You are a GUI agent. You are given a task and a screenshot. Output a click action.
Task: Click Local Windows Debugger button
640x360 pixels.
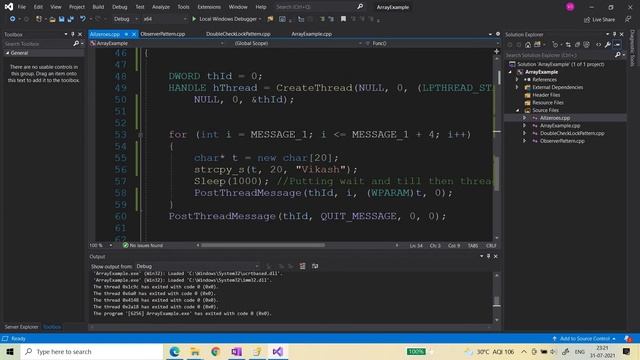[227, 19]
